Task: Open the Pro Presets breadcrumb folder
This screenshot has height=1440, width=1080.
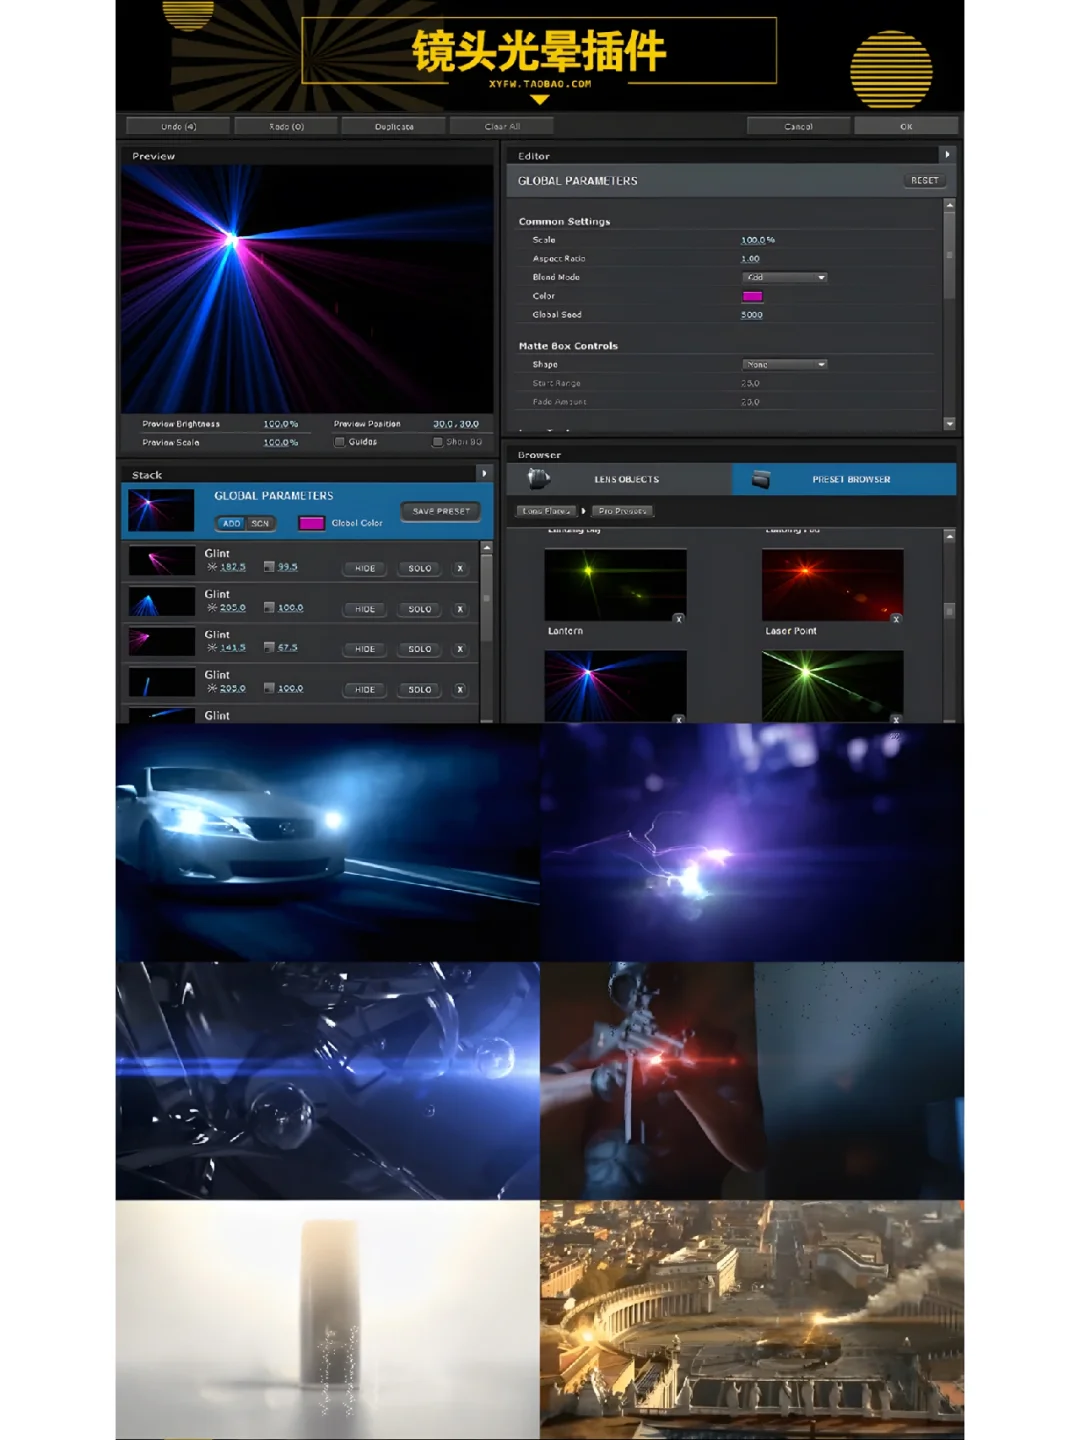Action: coord(623,511)
